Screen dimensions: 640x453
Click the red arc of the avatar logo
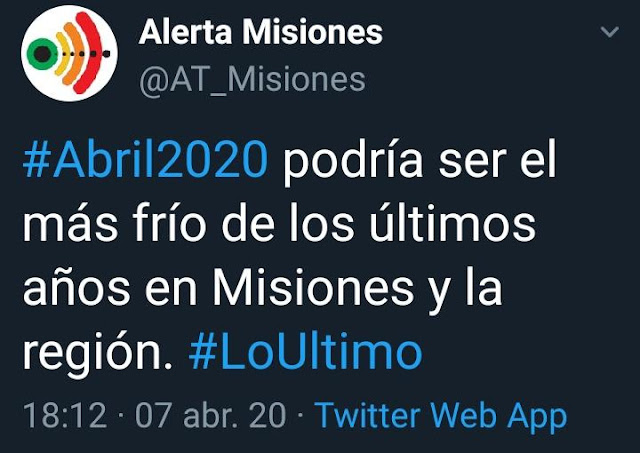pyautogui.click(x=90, y=52)
